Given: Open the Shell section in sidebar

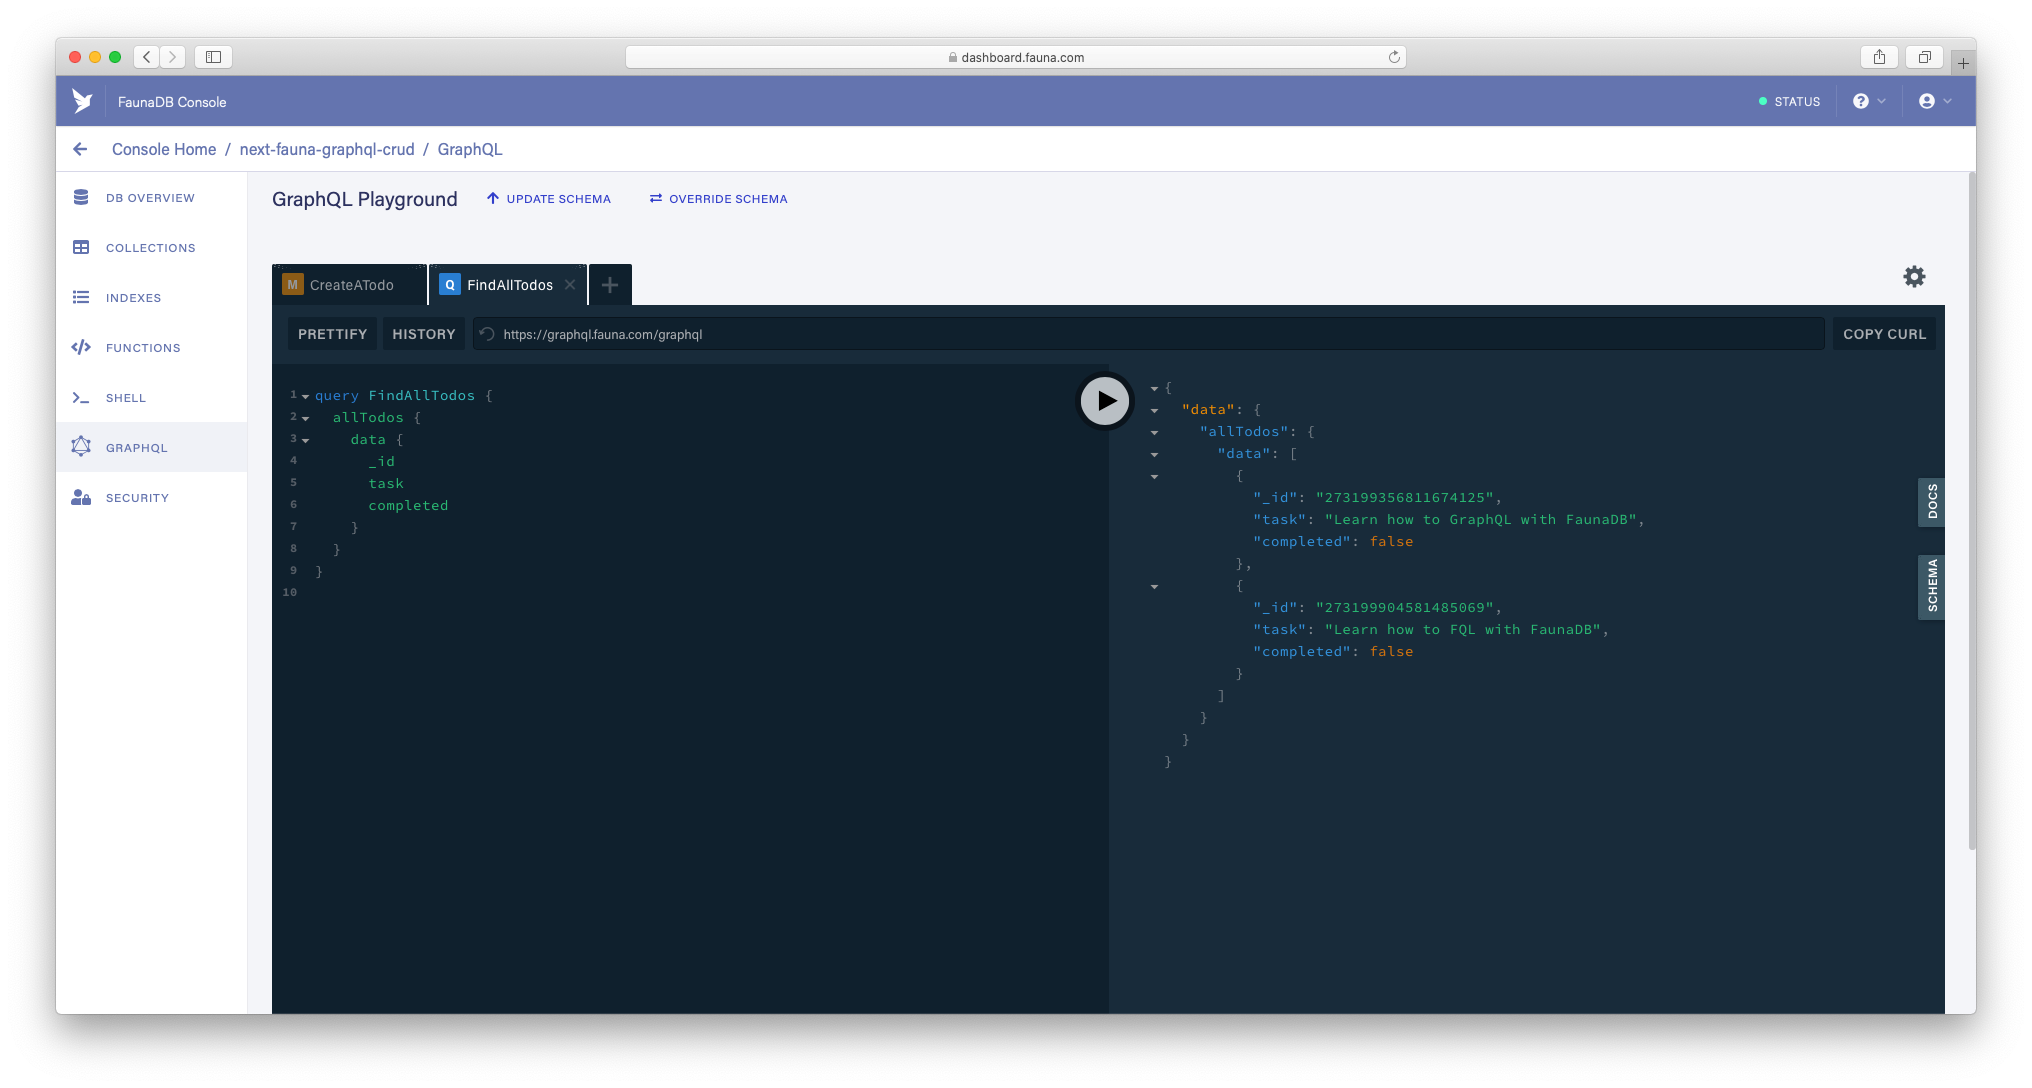Looking at the screenshot, I should click(x=126, y=397).
